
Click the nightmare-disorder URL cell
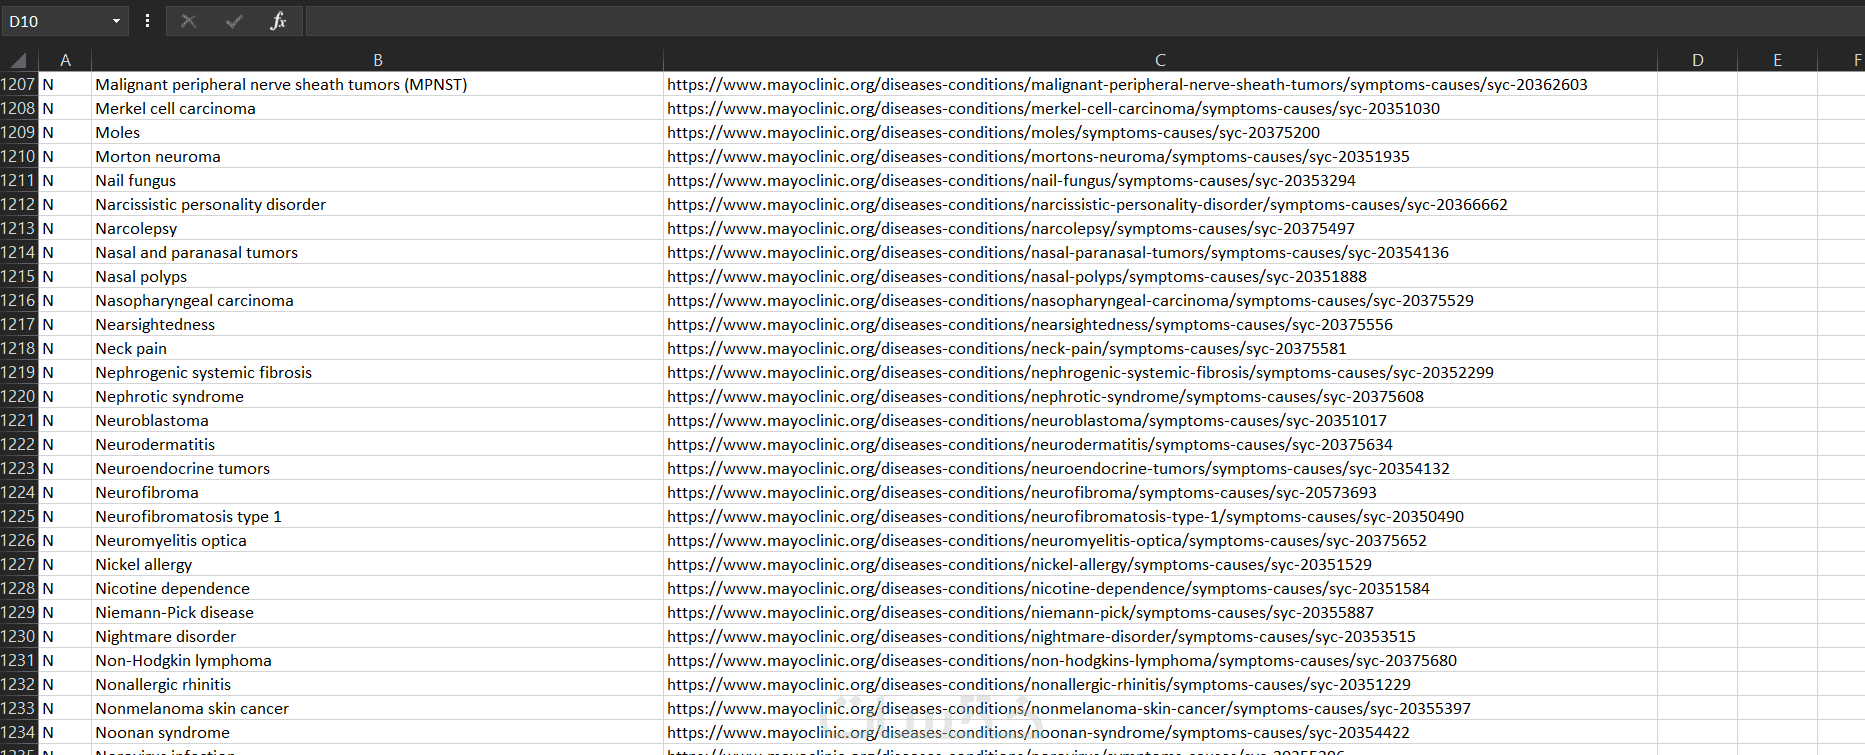tap(1160, 636)
